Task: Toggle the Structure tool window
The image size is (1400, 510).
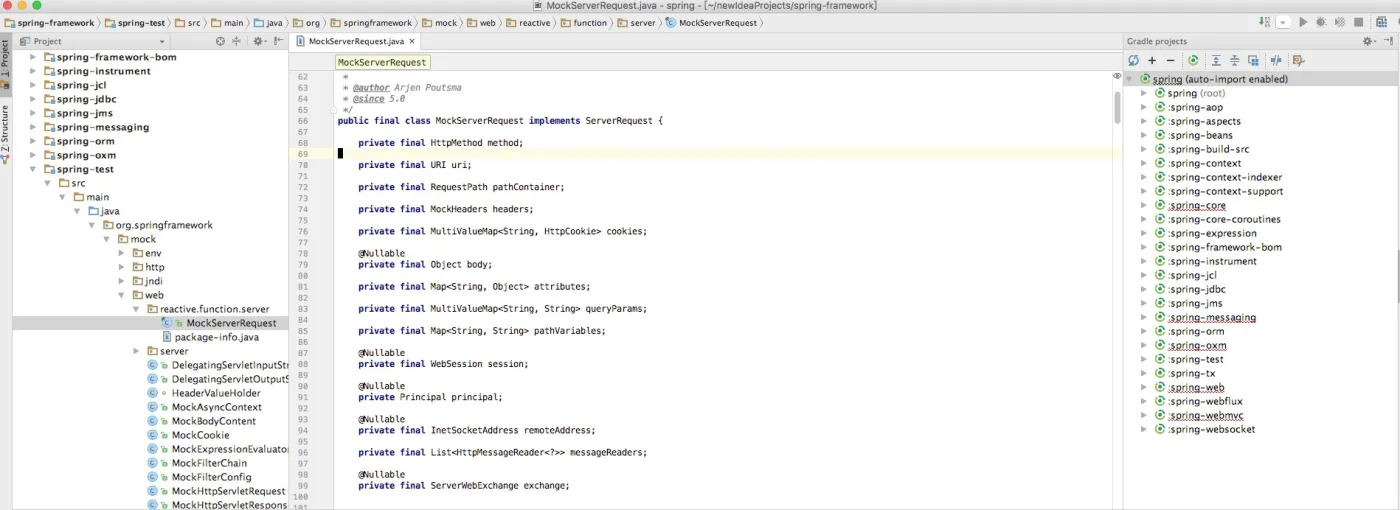Action: tap(5, 128)
